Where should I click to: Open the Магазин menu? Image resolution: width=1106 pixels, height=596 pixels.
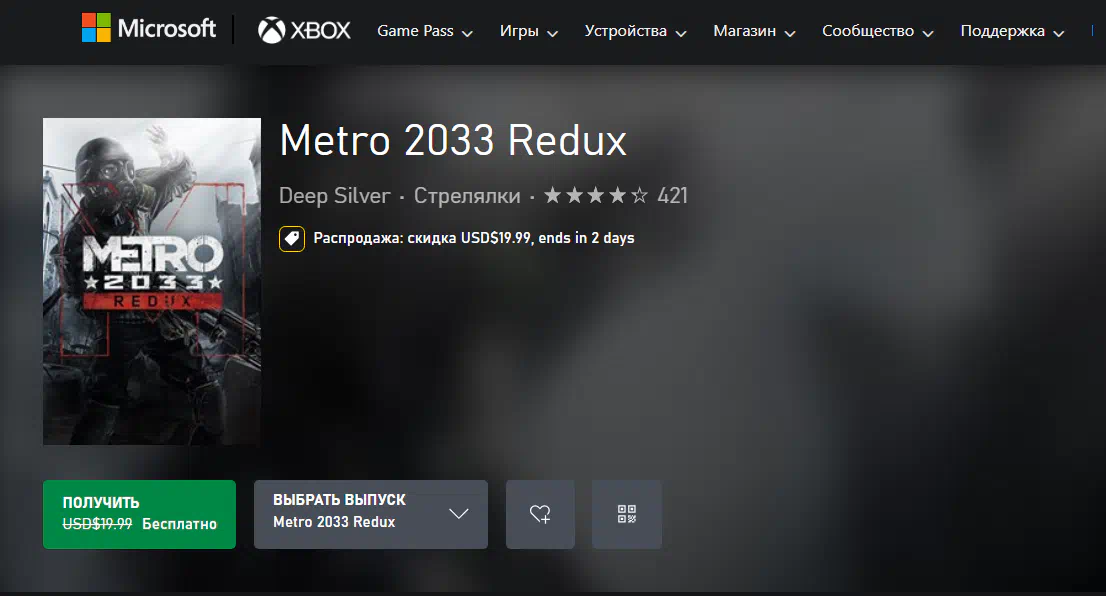(754, 31)
